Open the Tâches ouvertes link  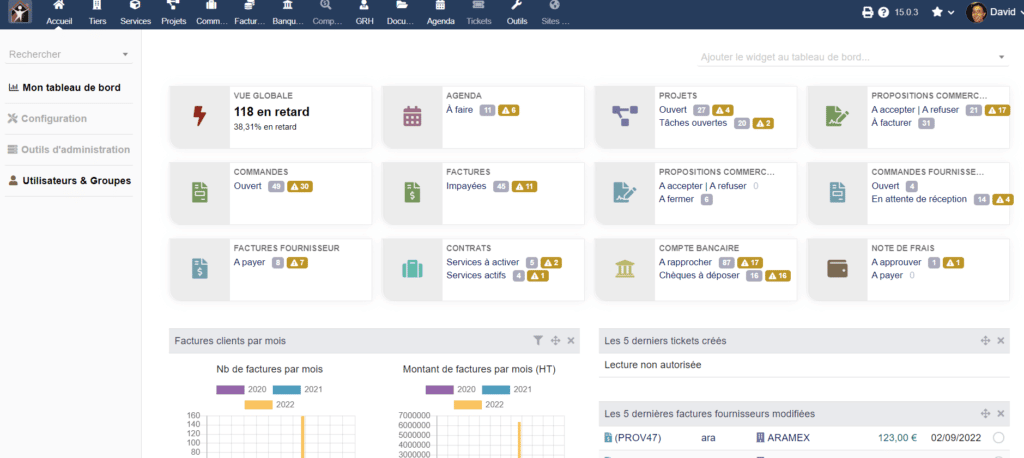pos(693,122)
